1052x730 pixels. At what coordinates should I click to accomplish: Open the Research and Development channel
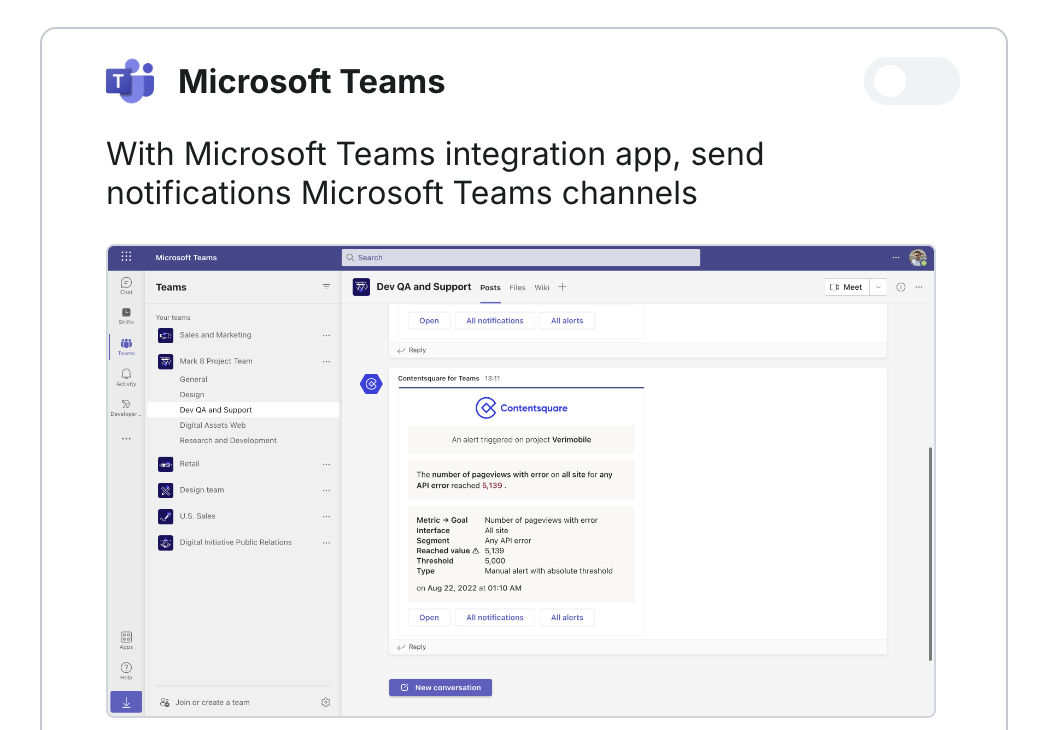click(228, 441)
